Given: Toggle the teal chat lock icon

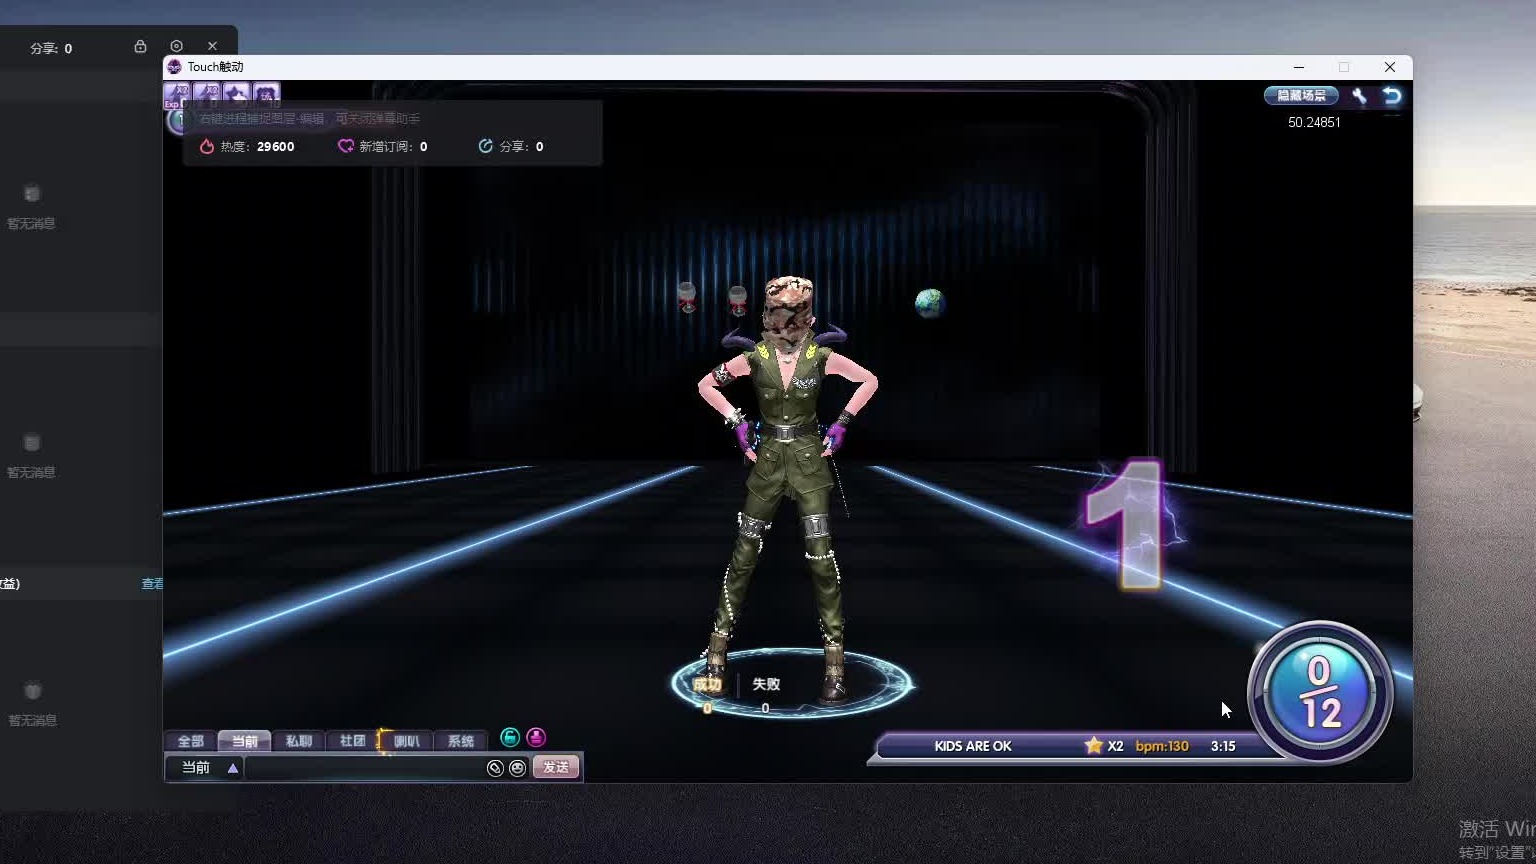Looking at the screenshot, I should pos(510,738).
